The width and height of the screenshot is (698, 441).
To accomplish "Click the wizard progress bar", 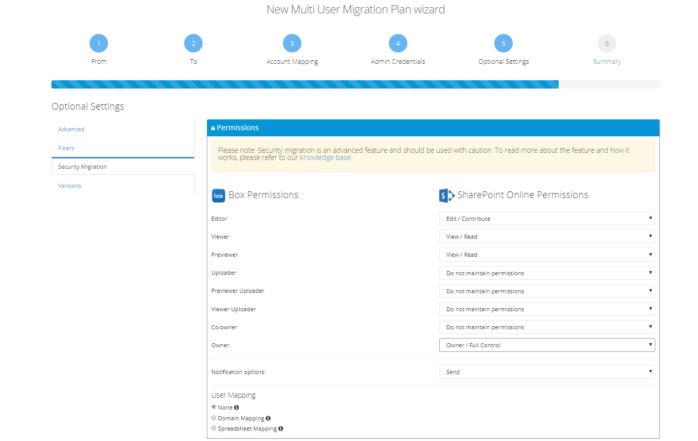I will click(355, 84).
